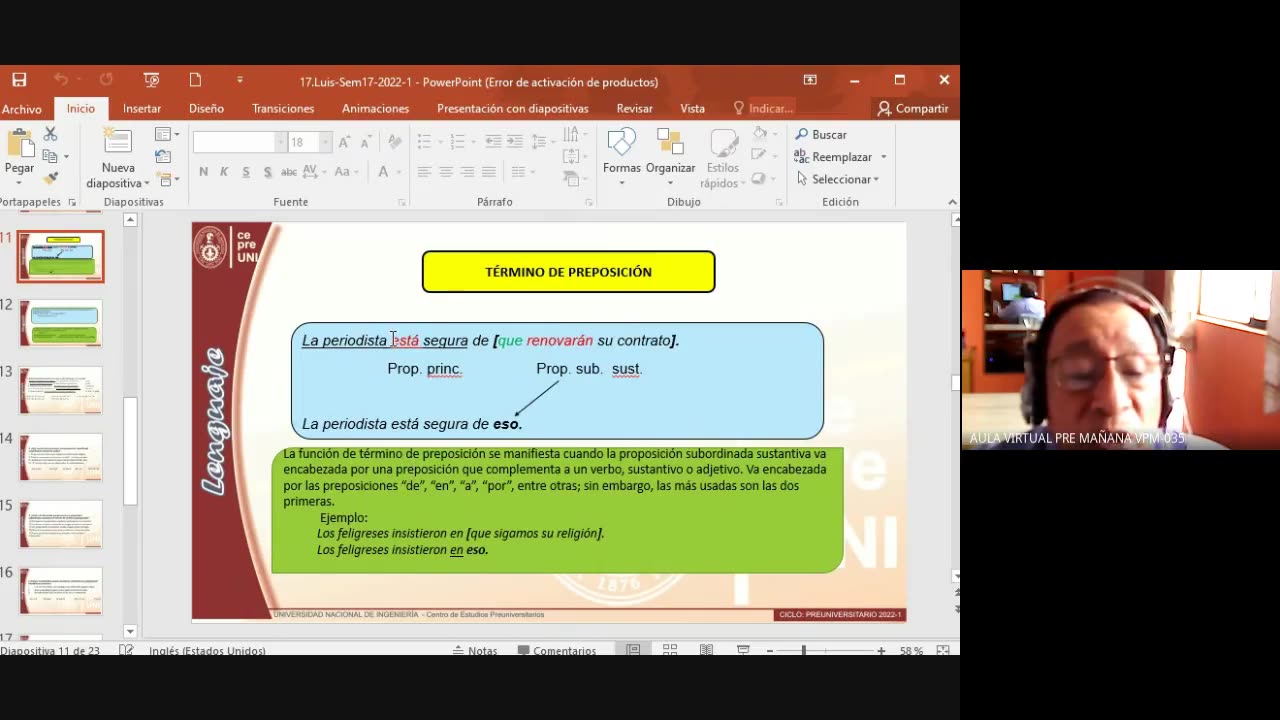Image resolution: width=1280 pixels, height=720 pixels.
Task: Toggle align text left
Action: (x=424, y=172)
